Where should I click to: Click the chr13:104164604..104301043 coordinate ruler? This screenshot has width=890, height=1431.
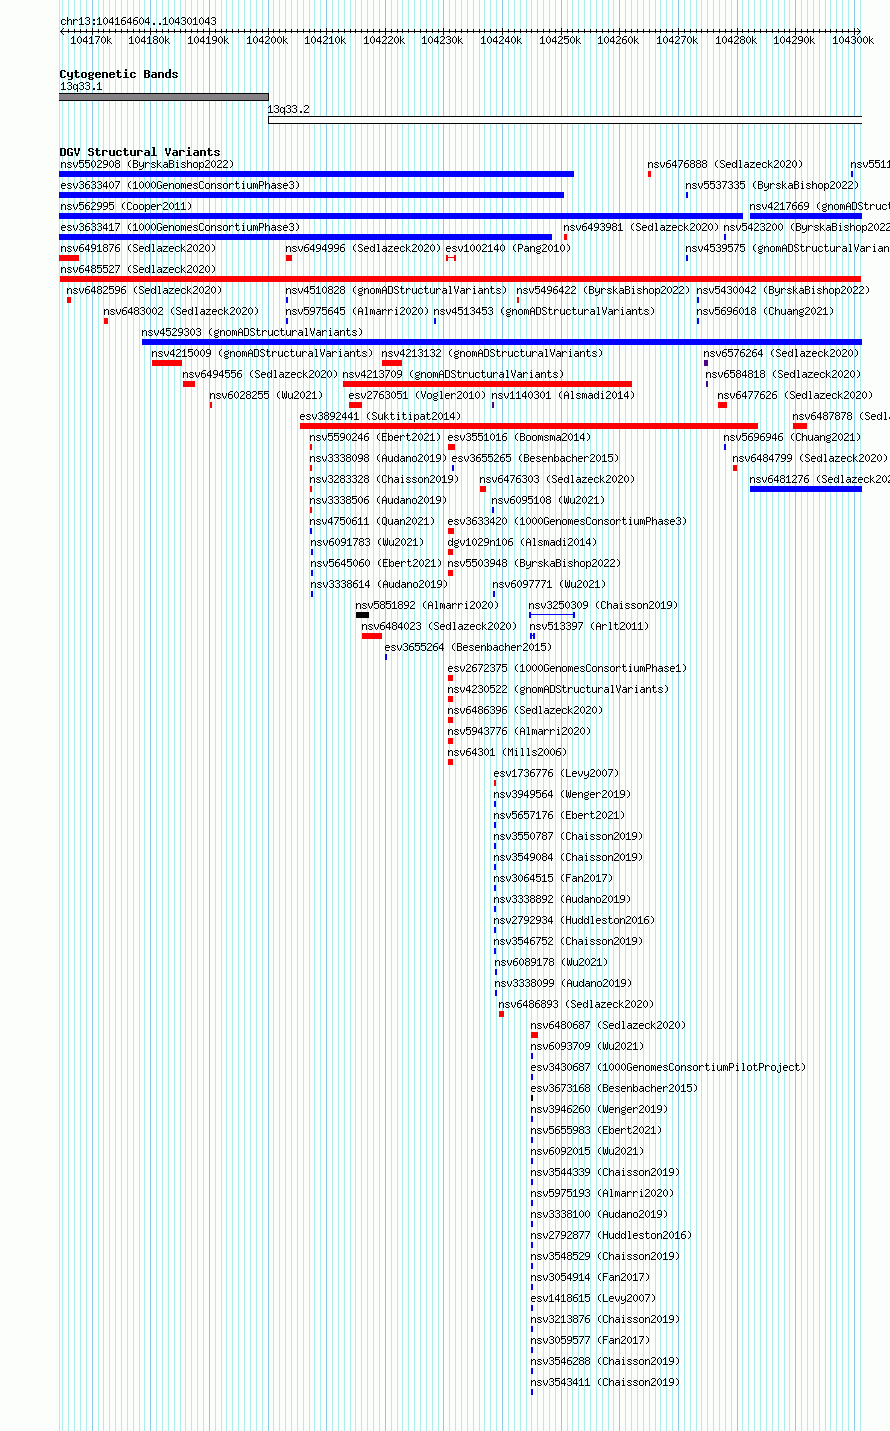pyautogui.click(x=460, y=32)
